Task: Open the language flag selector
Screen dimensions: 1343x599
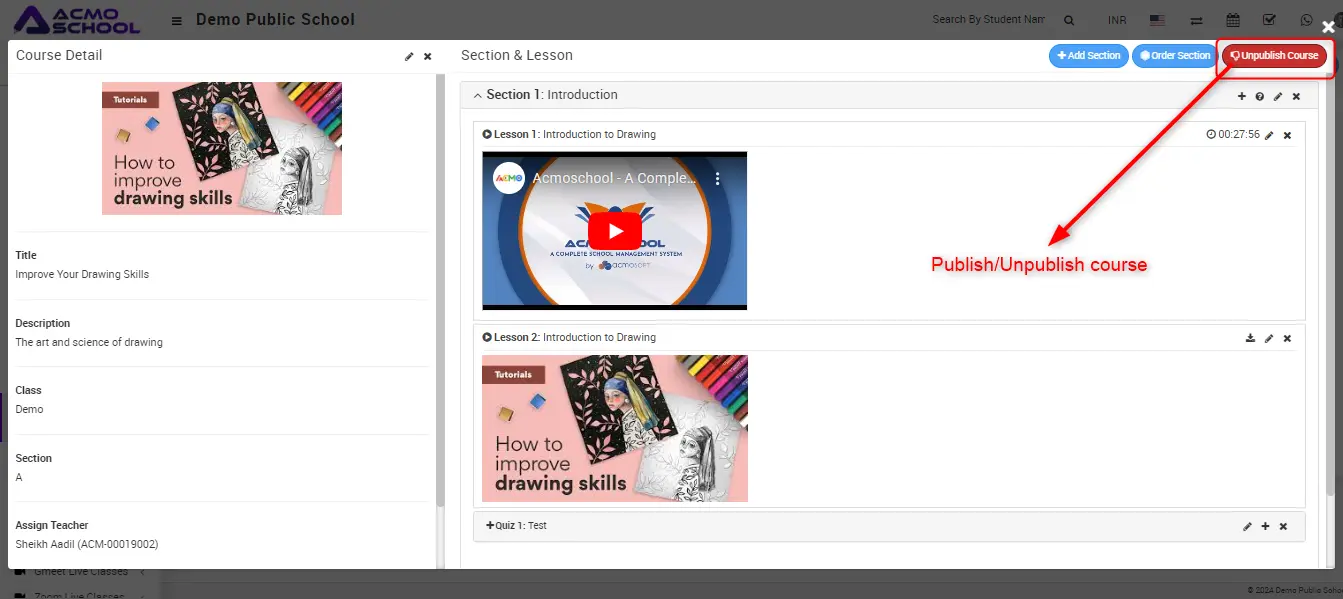Action: click(x=1157, y=20)
